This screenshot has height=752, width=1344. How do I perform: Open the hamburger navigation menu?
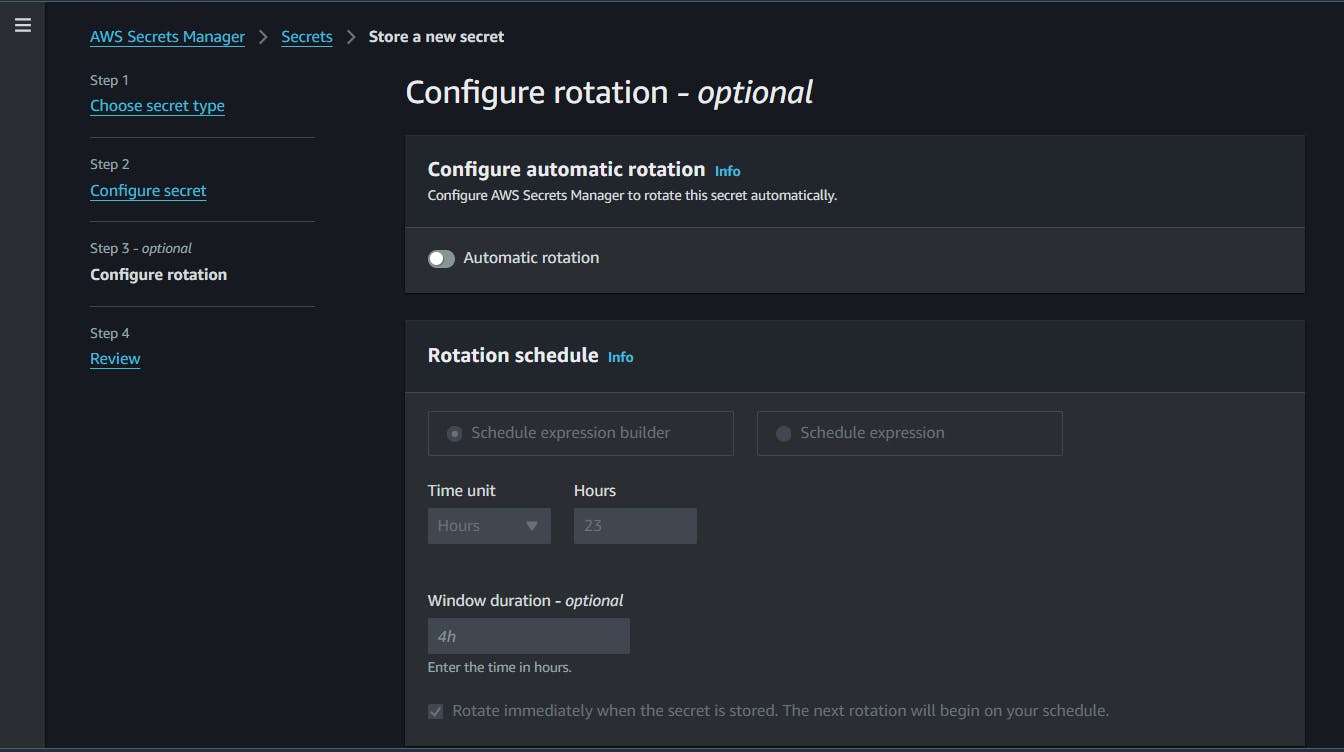23,26
